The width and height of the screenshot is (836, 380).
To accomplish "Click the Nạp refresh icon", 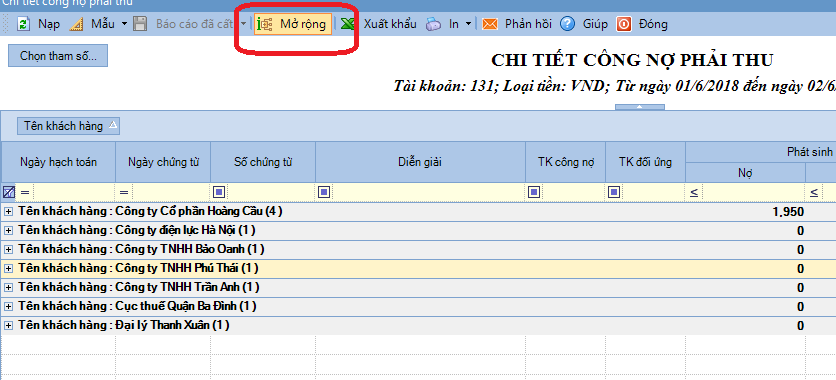I will click(23, 24).
